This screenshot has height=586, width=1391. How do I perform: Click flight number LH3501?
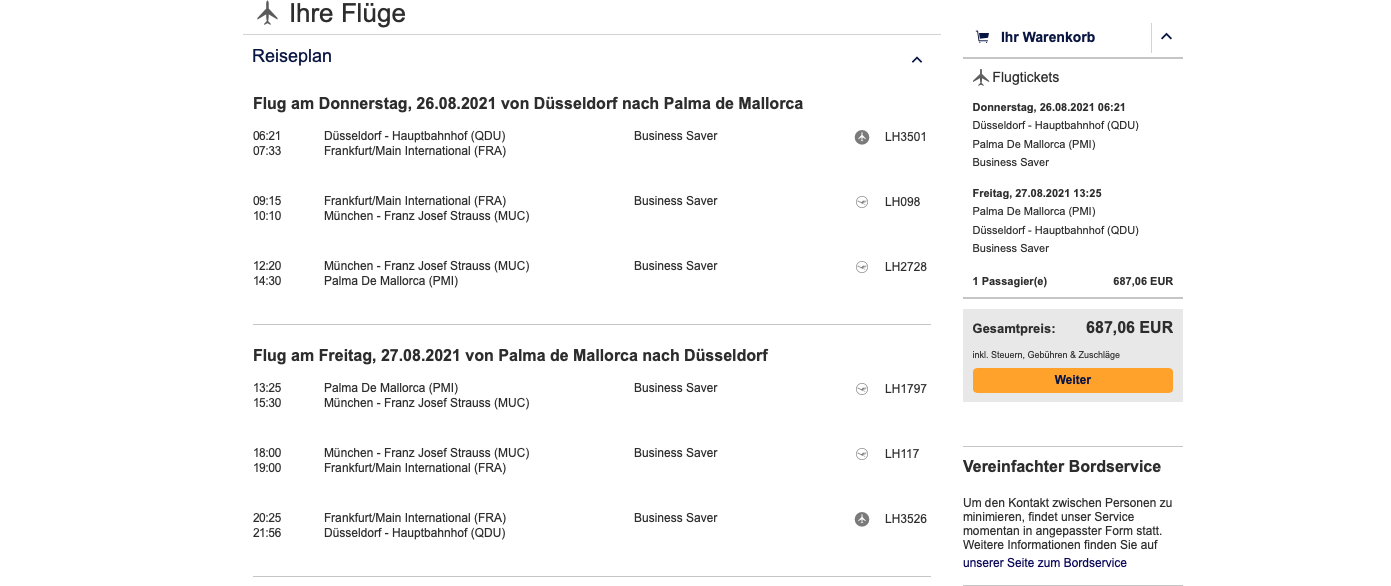tap(905, 137)
